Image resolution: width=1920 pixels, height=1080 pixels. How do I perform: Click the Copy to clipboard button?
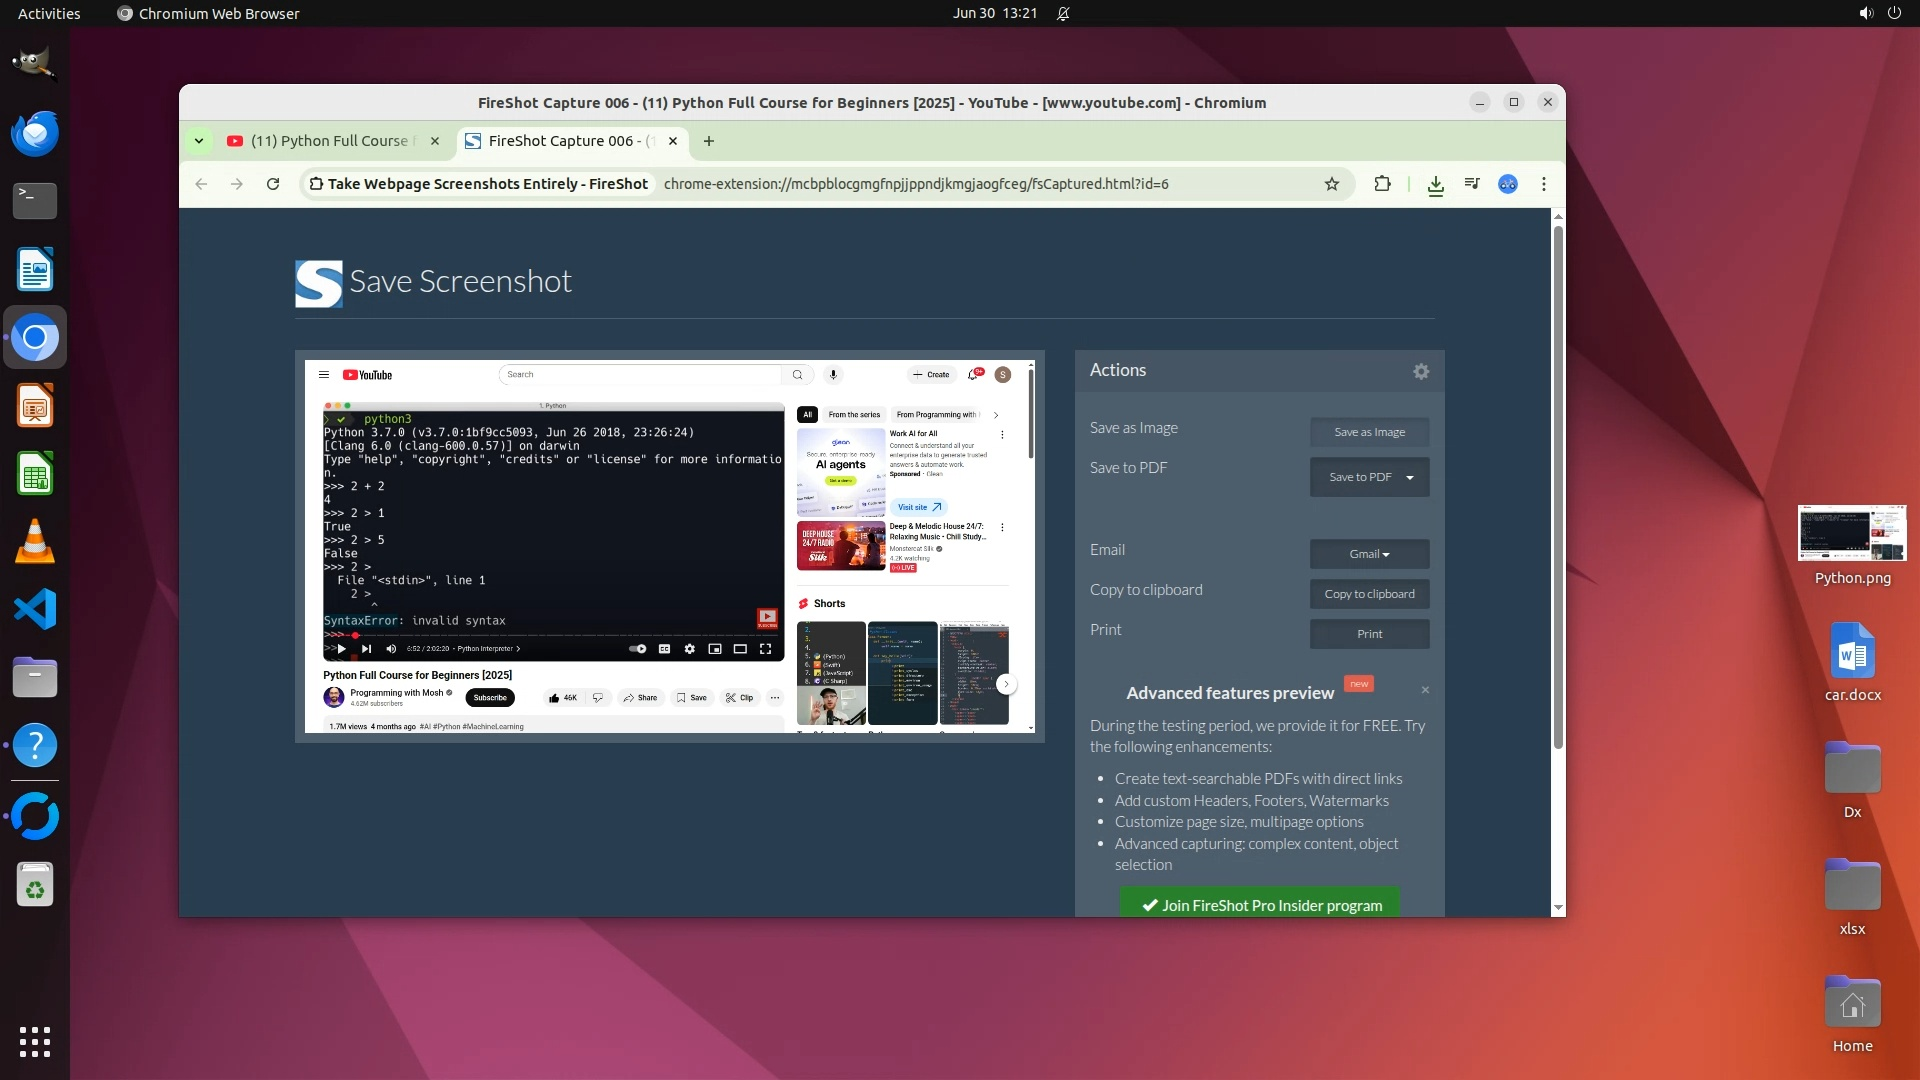click(x=1369, y=594)
